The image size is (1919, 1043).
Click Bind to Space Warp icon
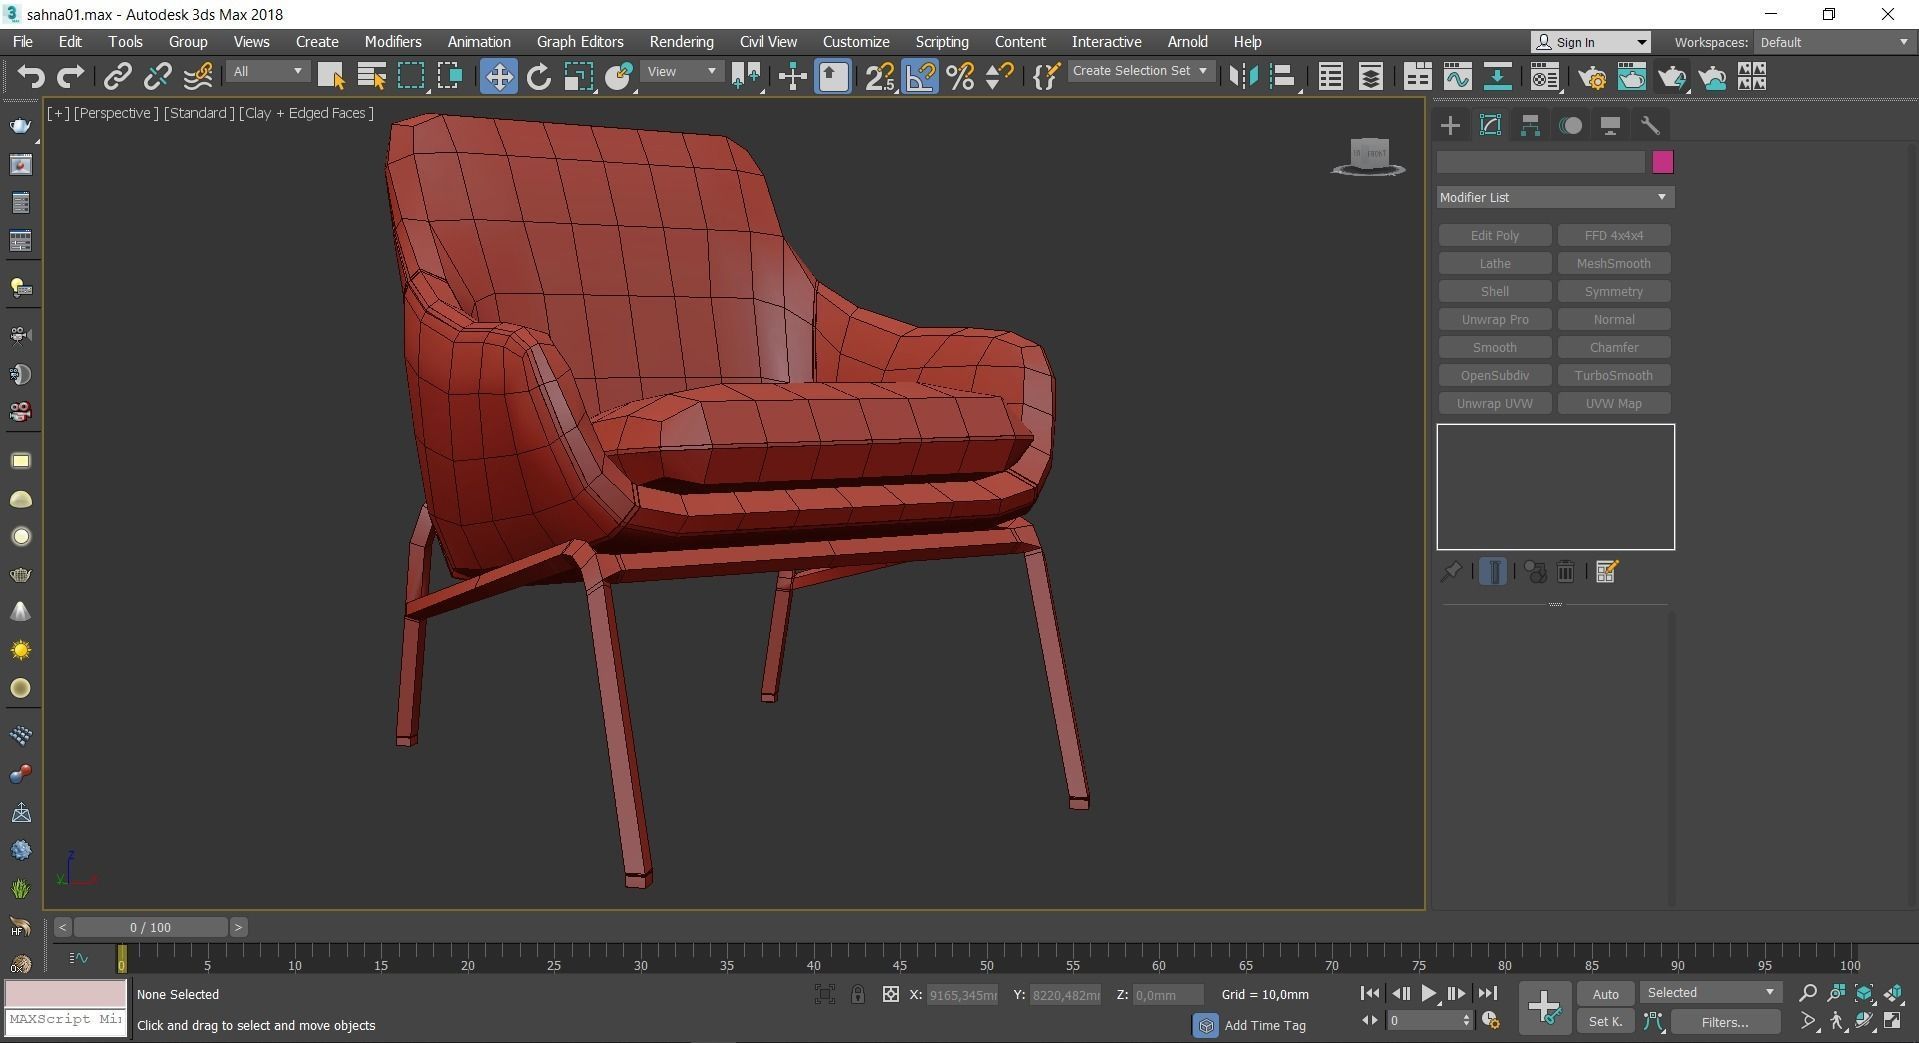[198, 77]
